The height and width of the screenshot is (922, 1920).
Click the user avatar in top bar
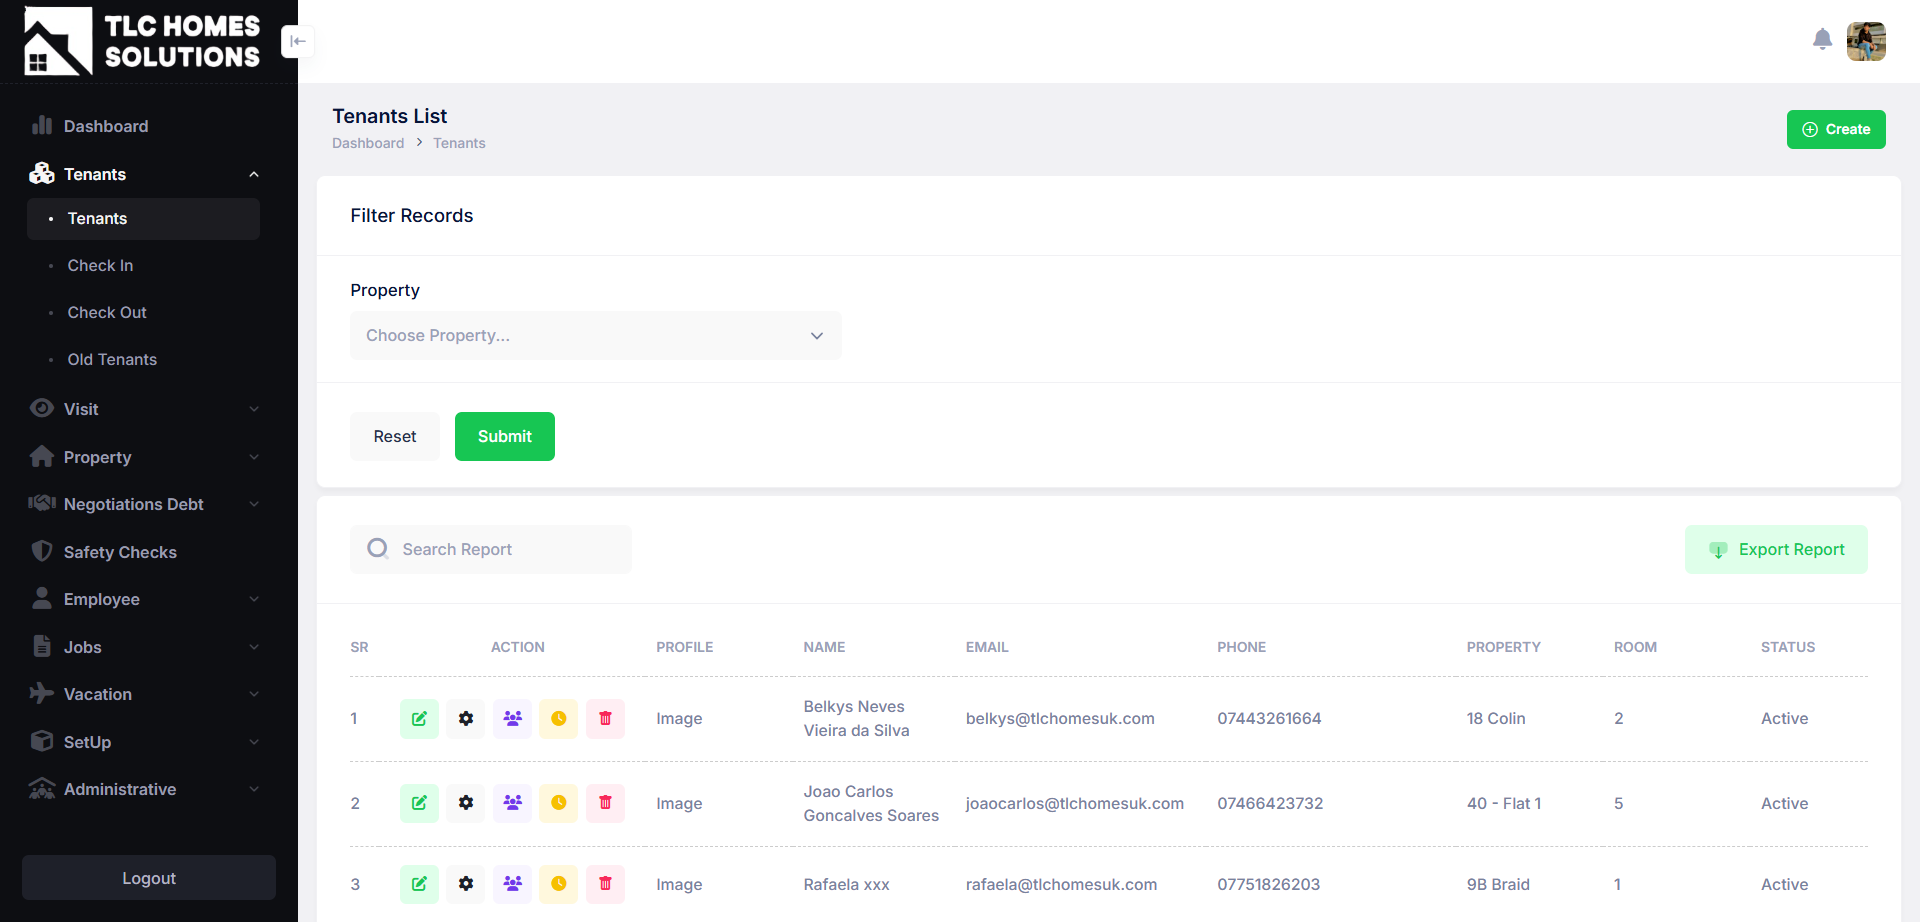pyautogui.click(x=1865, y=41)
